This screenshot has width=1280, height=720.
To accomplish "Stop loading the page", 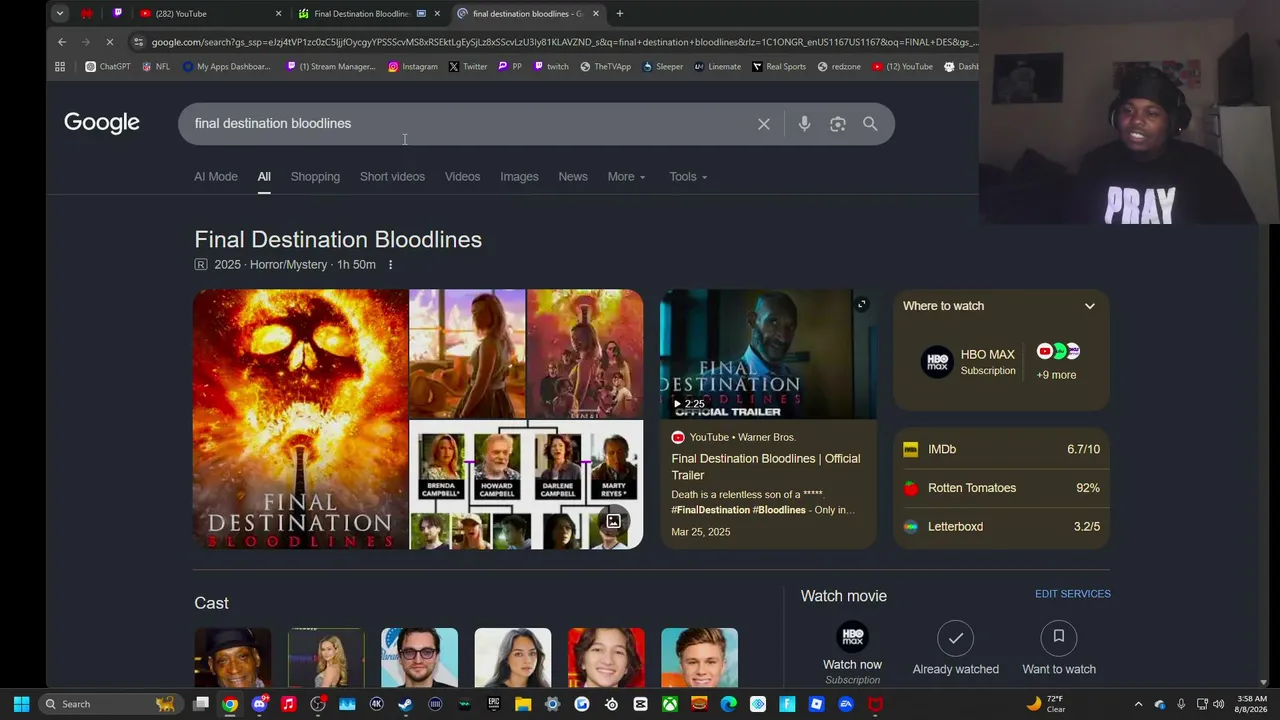I will (x=110, y=42).
